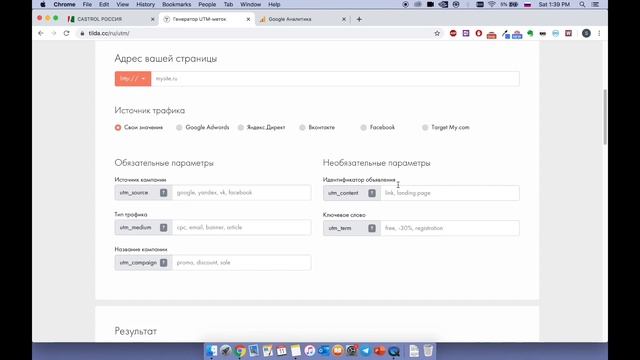The image size is (640, 360).
Task: Click the 'Обязательные параметры' heading
Action: click(x=164, y=163)
